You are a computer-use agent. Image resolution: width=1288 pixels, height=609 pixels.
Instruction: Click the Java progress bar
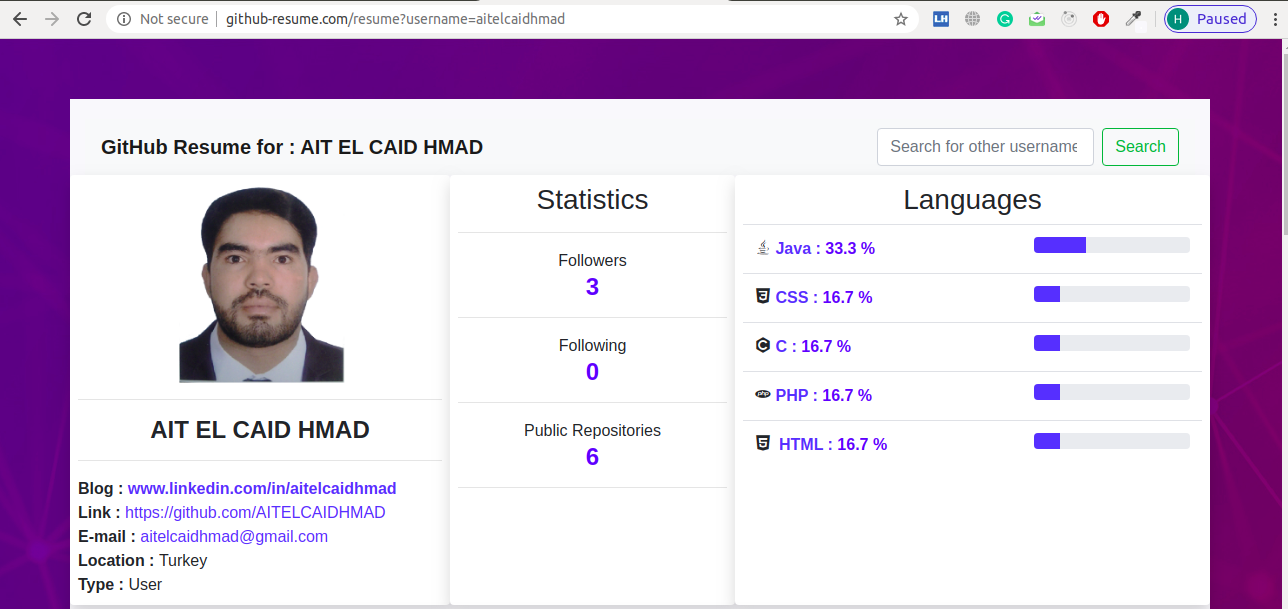1111,246
